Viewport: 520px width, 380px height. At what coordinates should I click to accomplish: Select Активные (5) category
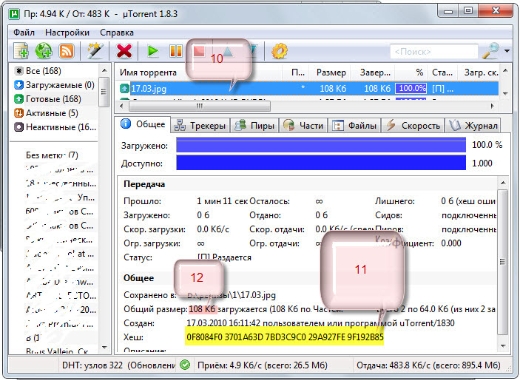pyautogui.click(x=52, y=113)
